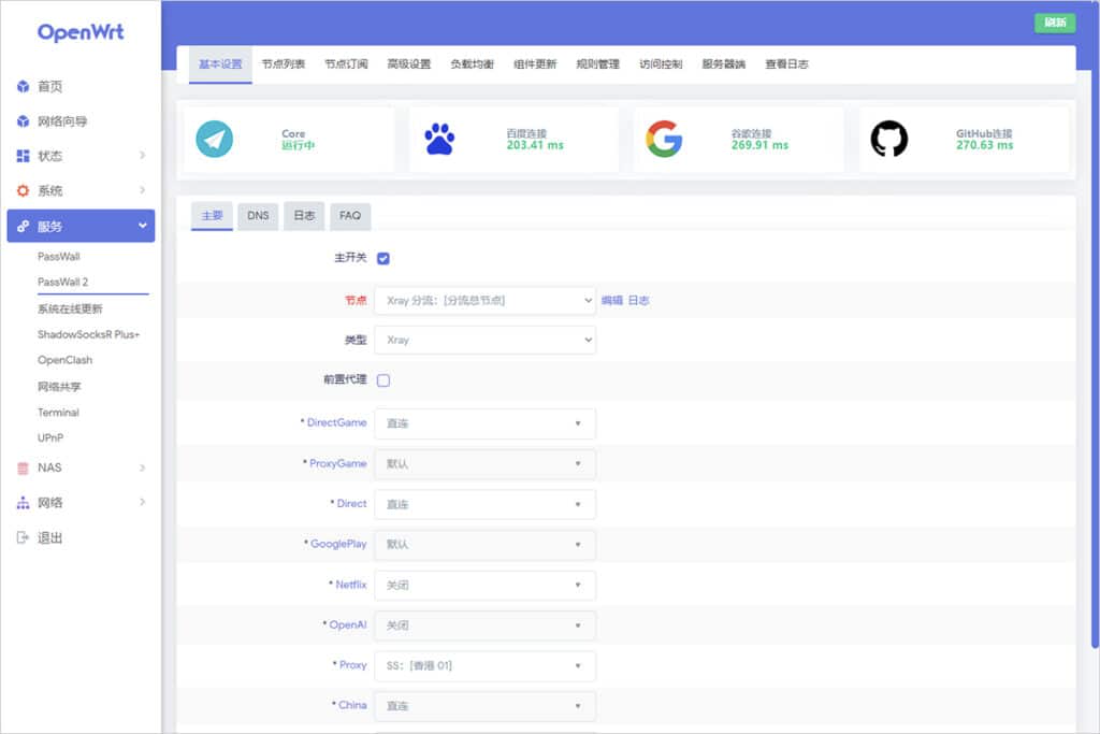Expand the Netflix node dropdown
The height and width of the screenshot is (746, 1100).
point(485,585)
